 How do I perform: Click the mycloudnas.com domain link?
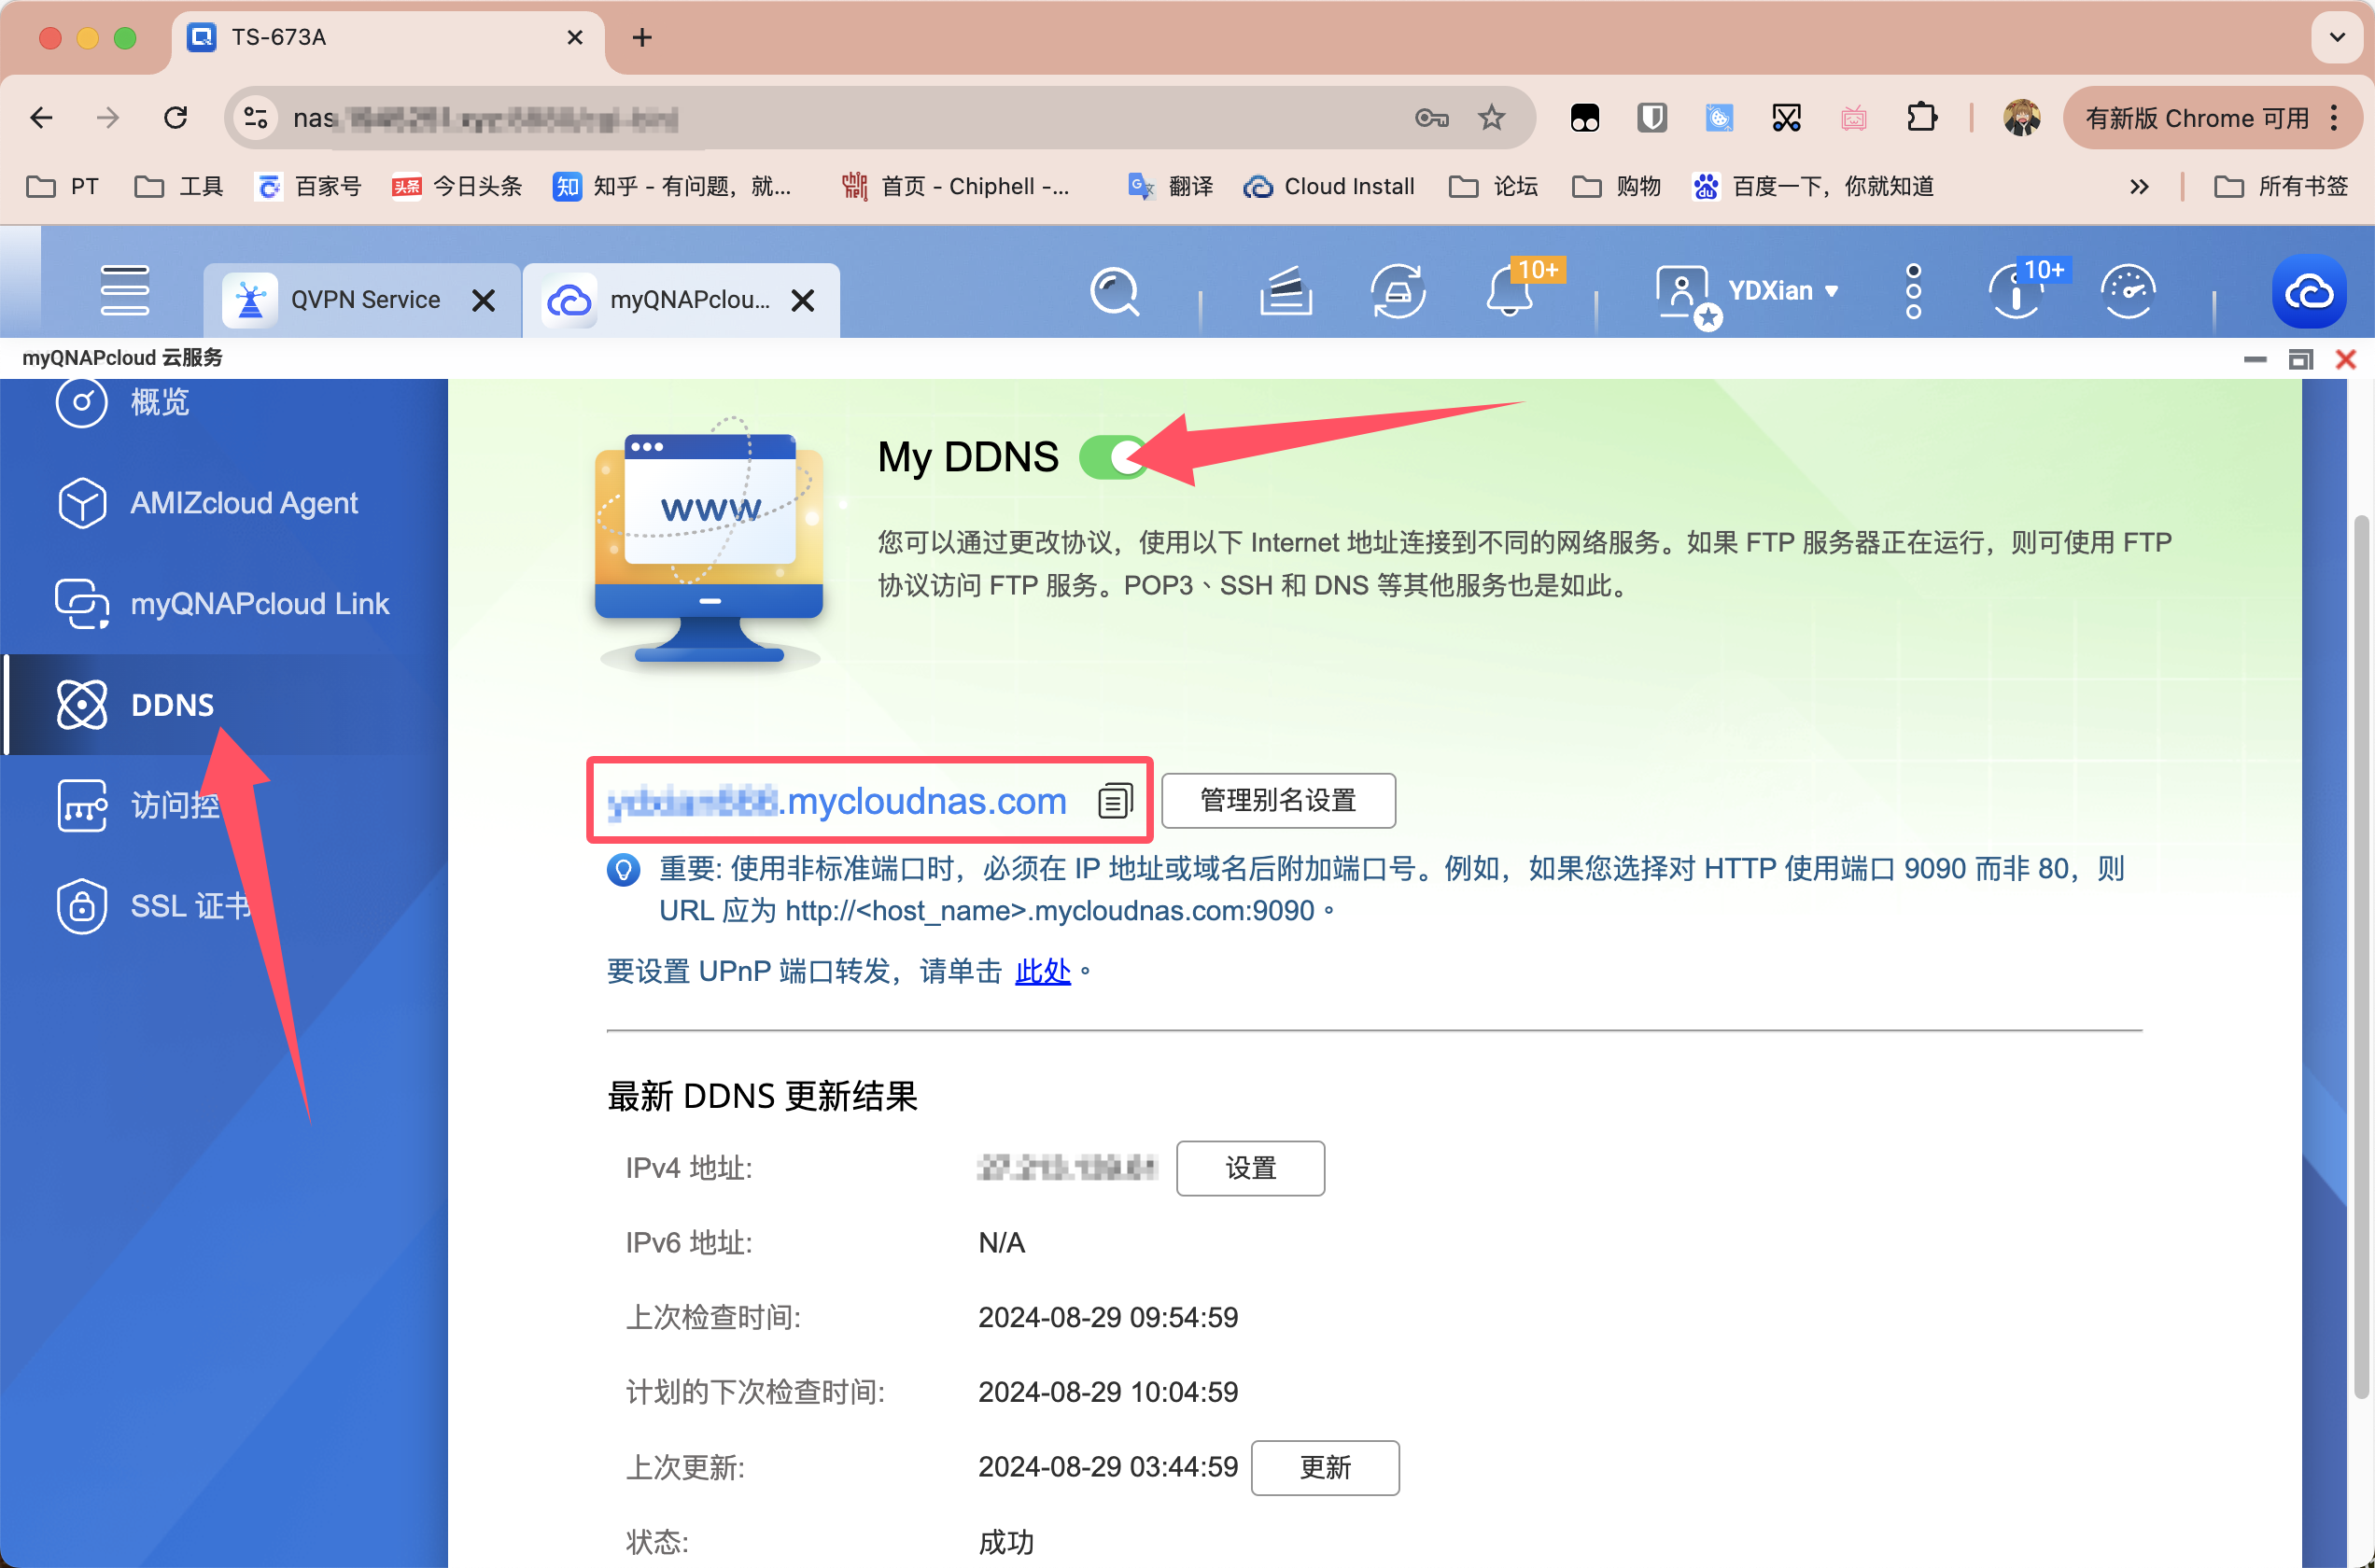tap(838, 801)
